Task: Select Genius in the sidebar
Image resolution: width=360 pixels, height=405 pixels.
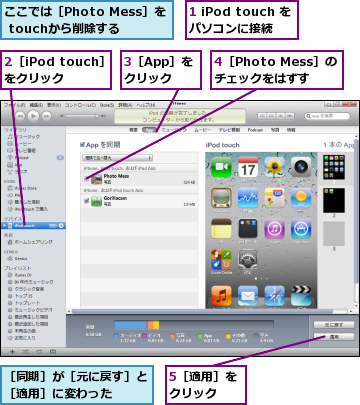Action: [17, 258]
